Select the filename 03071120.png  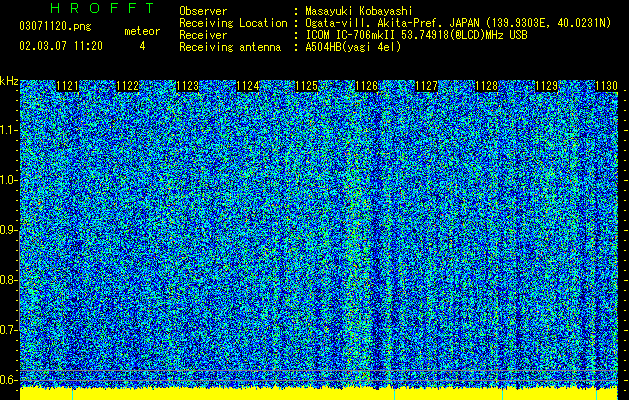(x=55, y=26)
